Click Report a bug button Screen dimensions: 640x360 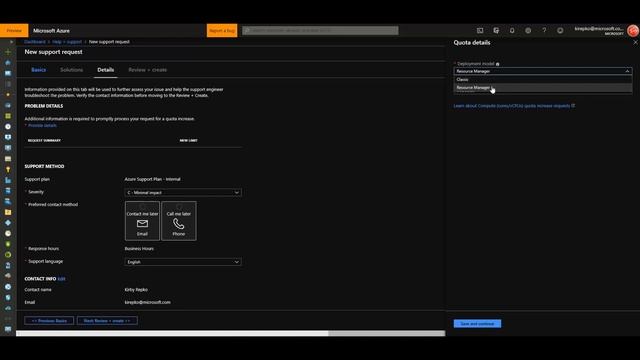[222, 31]
